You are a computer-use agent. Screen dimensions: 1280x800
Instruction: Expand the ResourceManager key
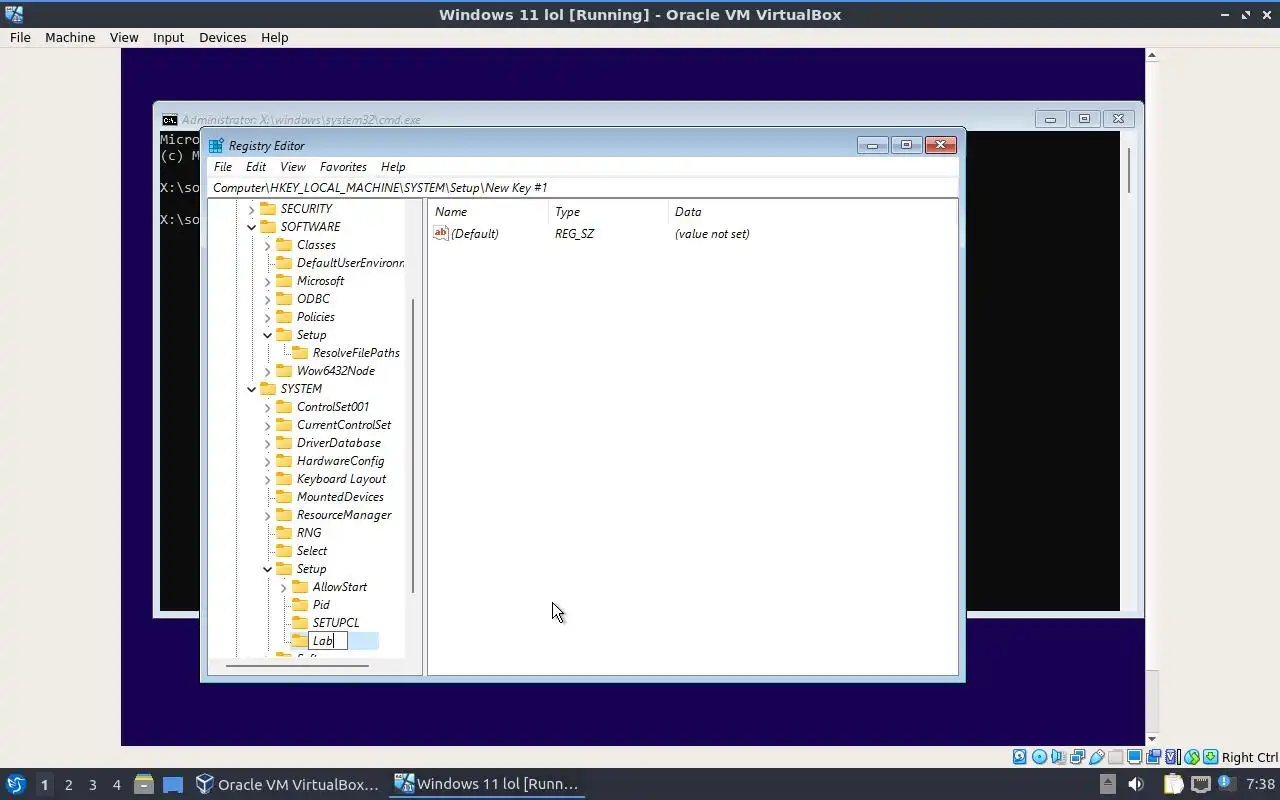(x=267, y=515)
